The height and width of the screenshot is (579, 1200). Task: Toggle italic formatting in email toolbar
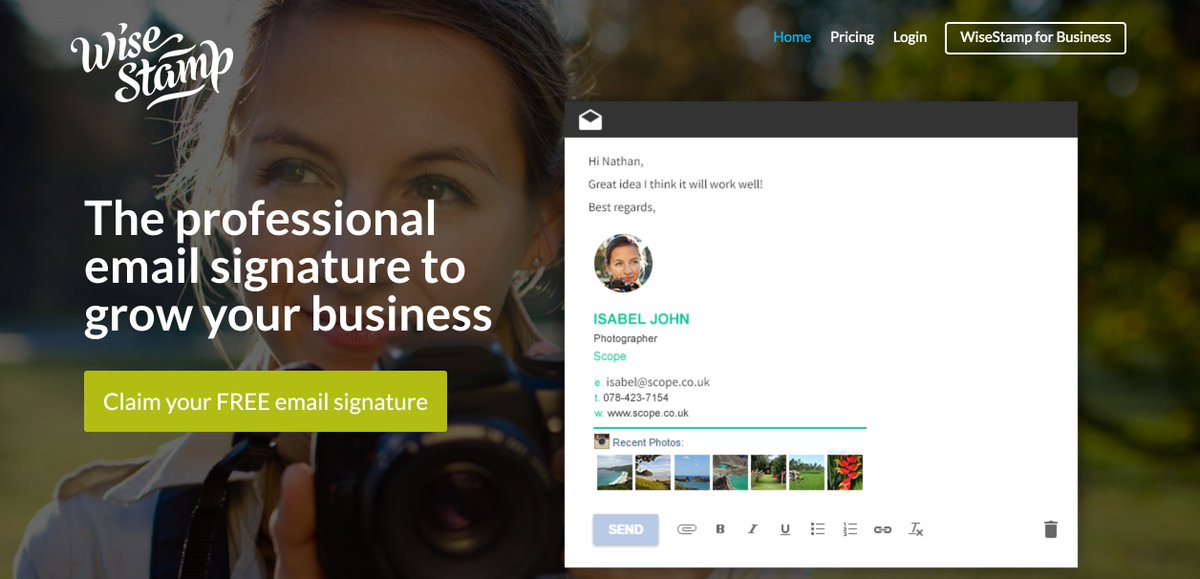click(752, 529)
